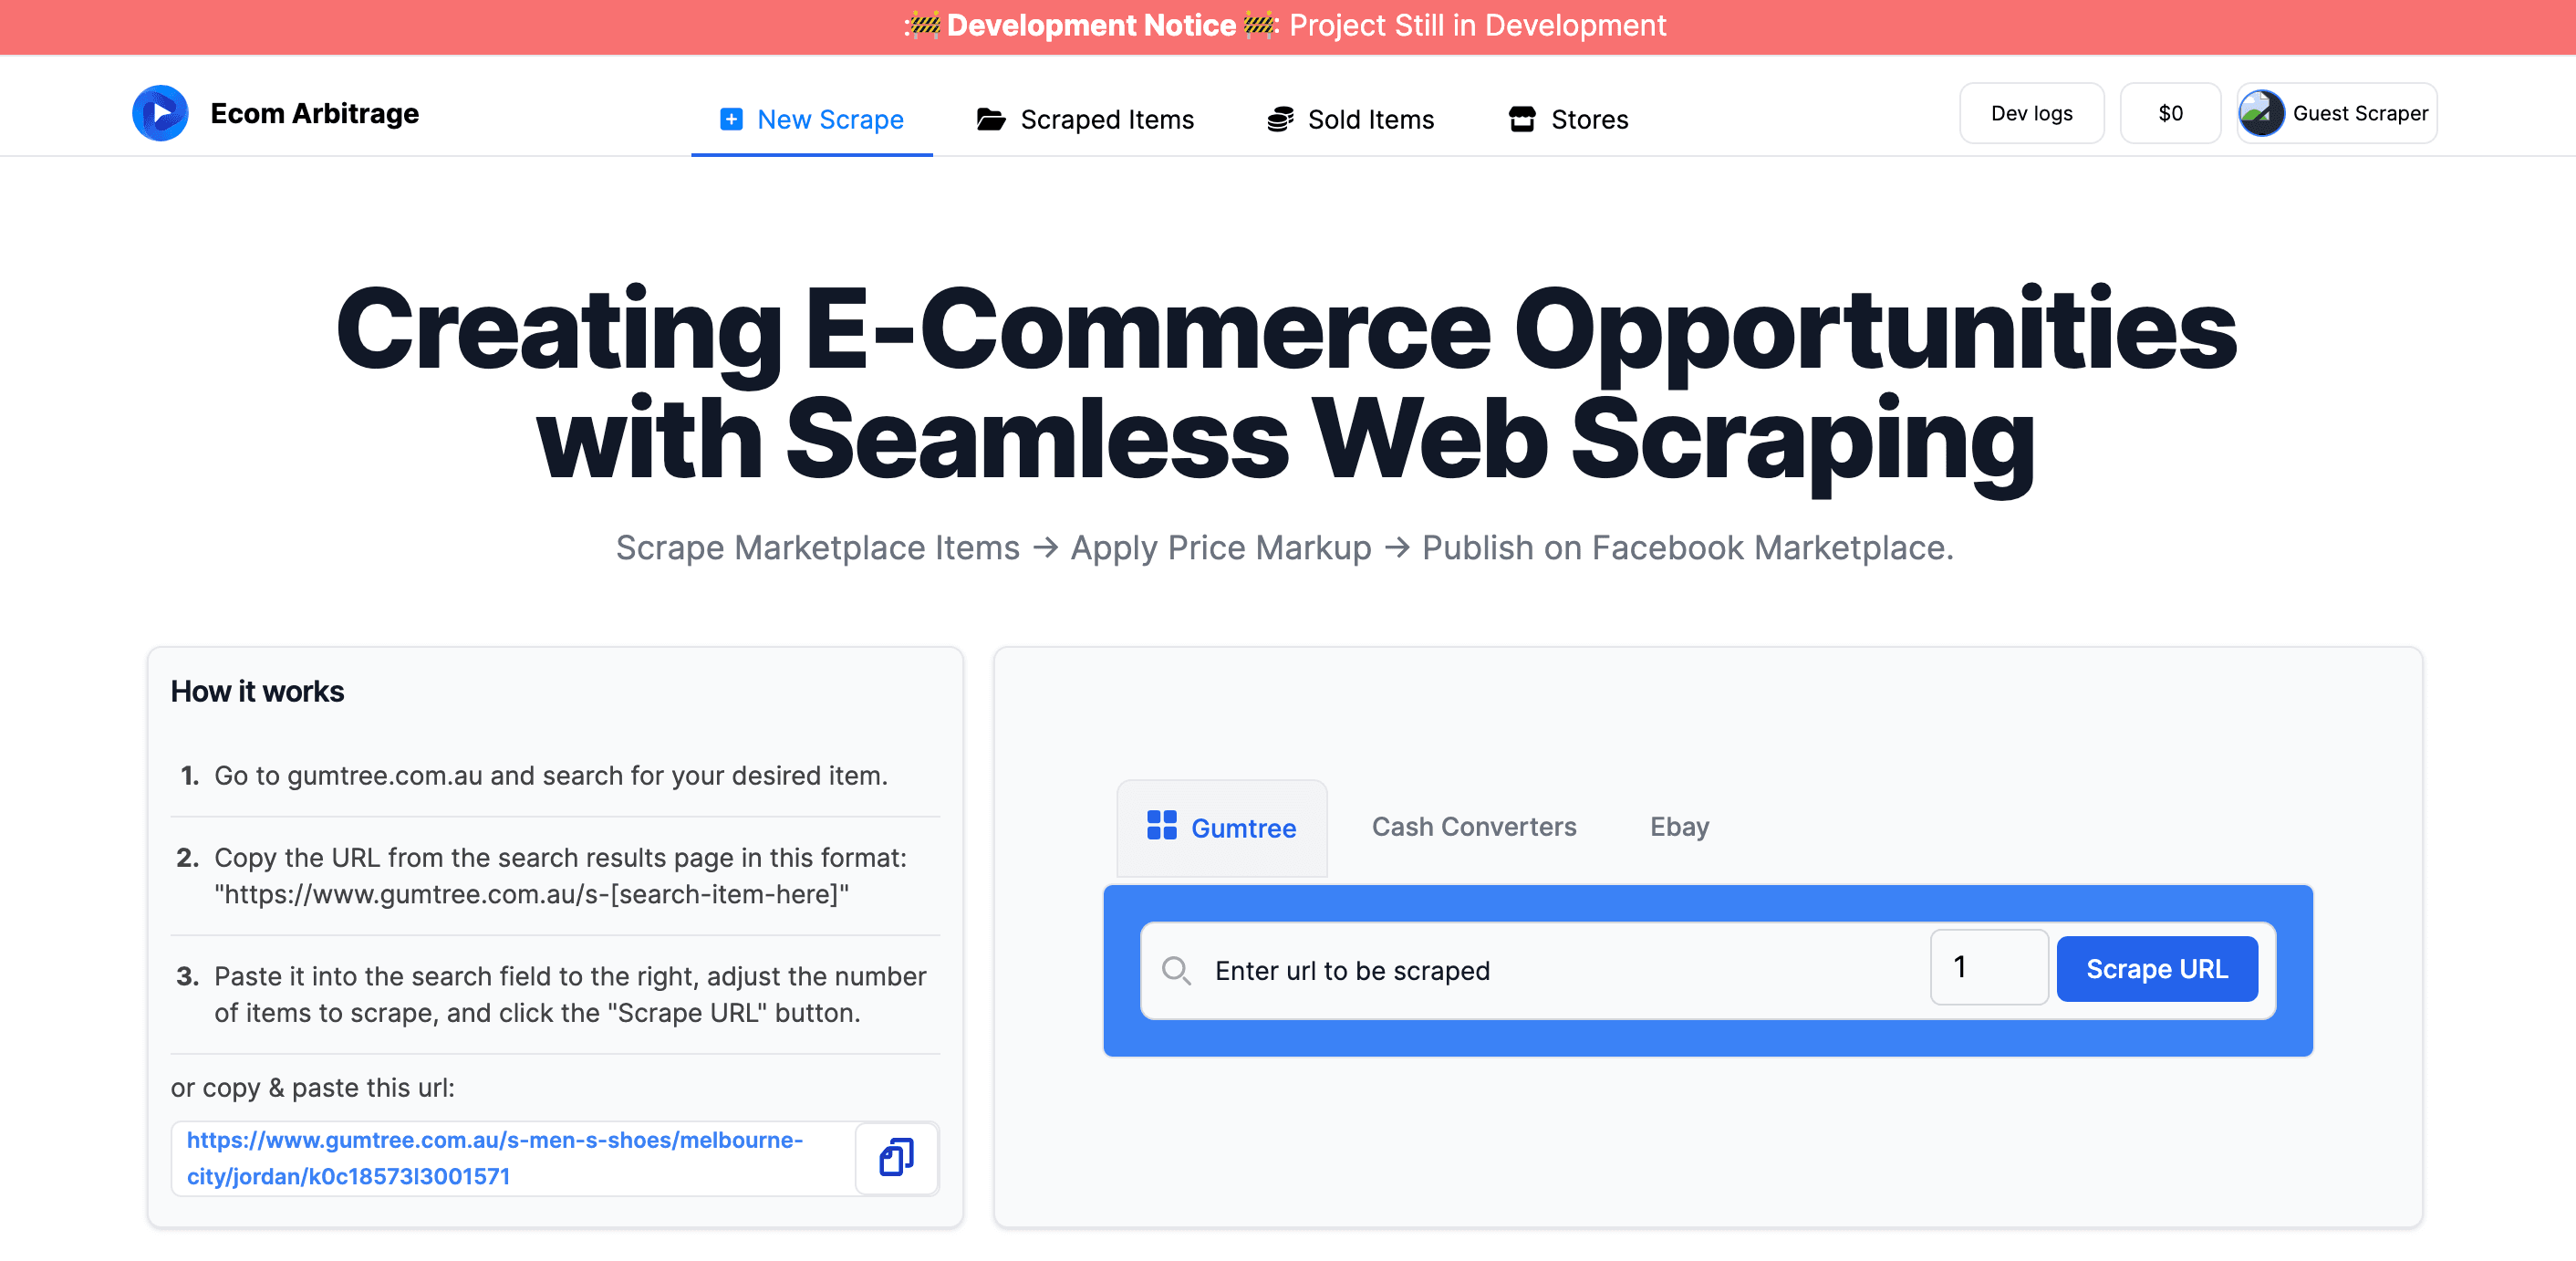Click the Gumtree grid icon
Screen dimensions: 2576x1261
tap(1161, 826)
